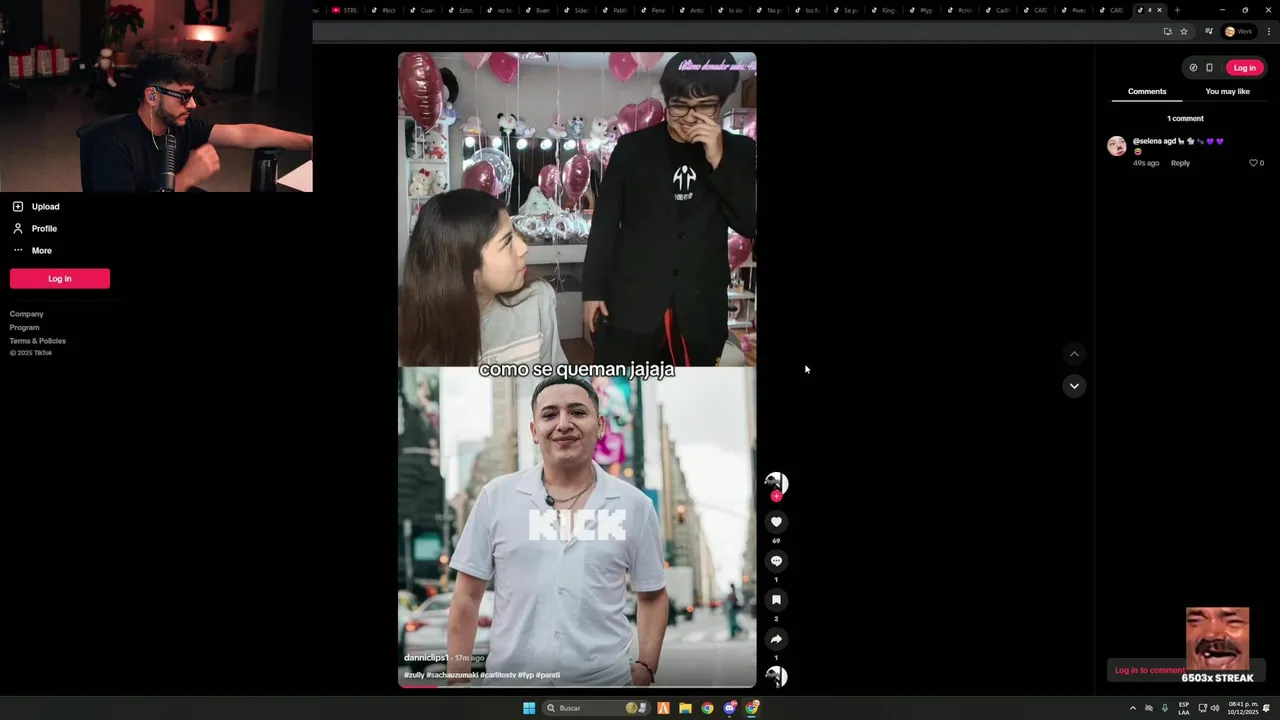Click the Upload label in sidebar

pos(45,207)
